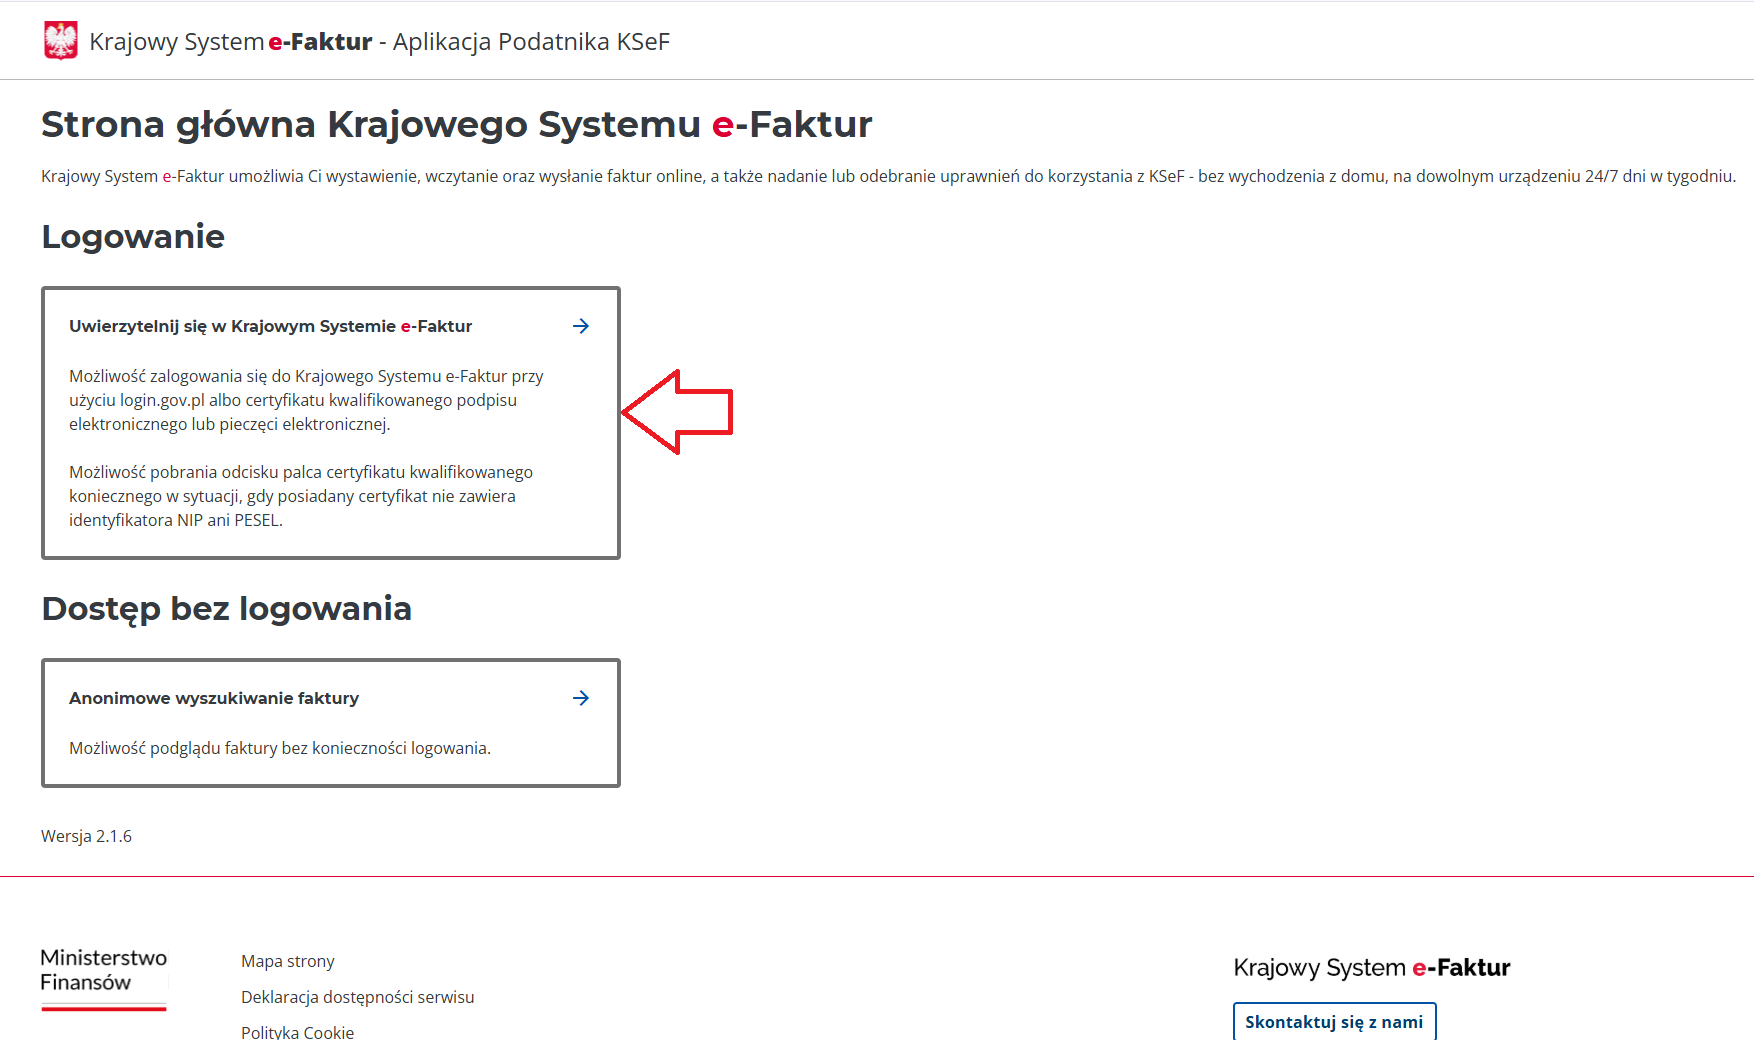Screen dimensions: 1754x1040
Task: Click the Dostęp bez logowania heading
Action: pos(227,609)
